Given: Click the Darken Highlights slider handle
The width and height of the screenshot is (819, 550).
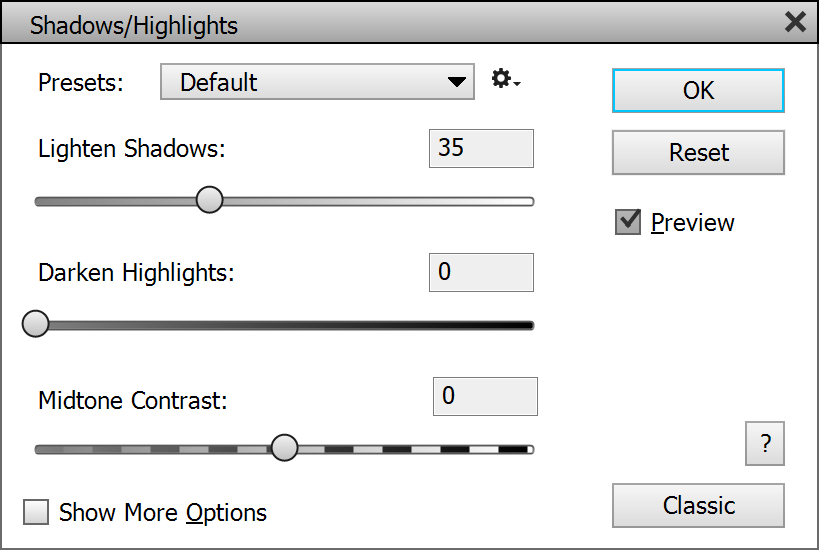Looking at the screenshot, I should 36,324.
